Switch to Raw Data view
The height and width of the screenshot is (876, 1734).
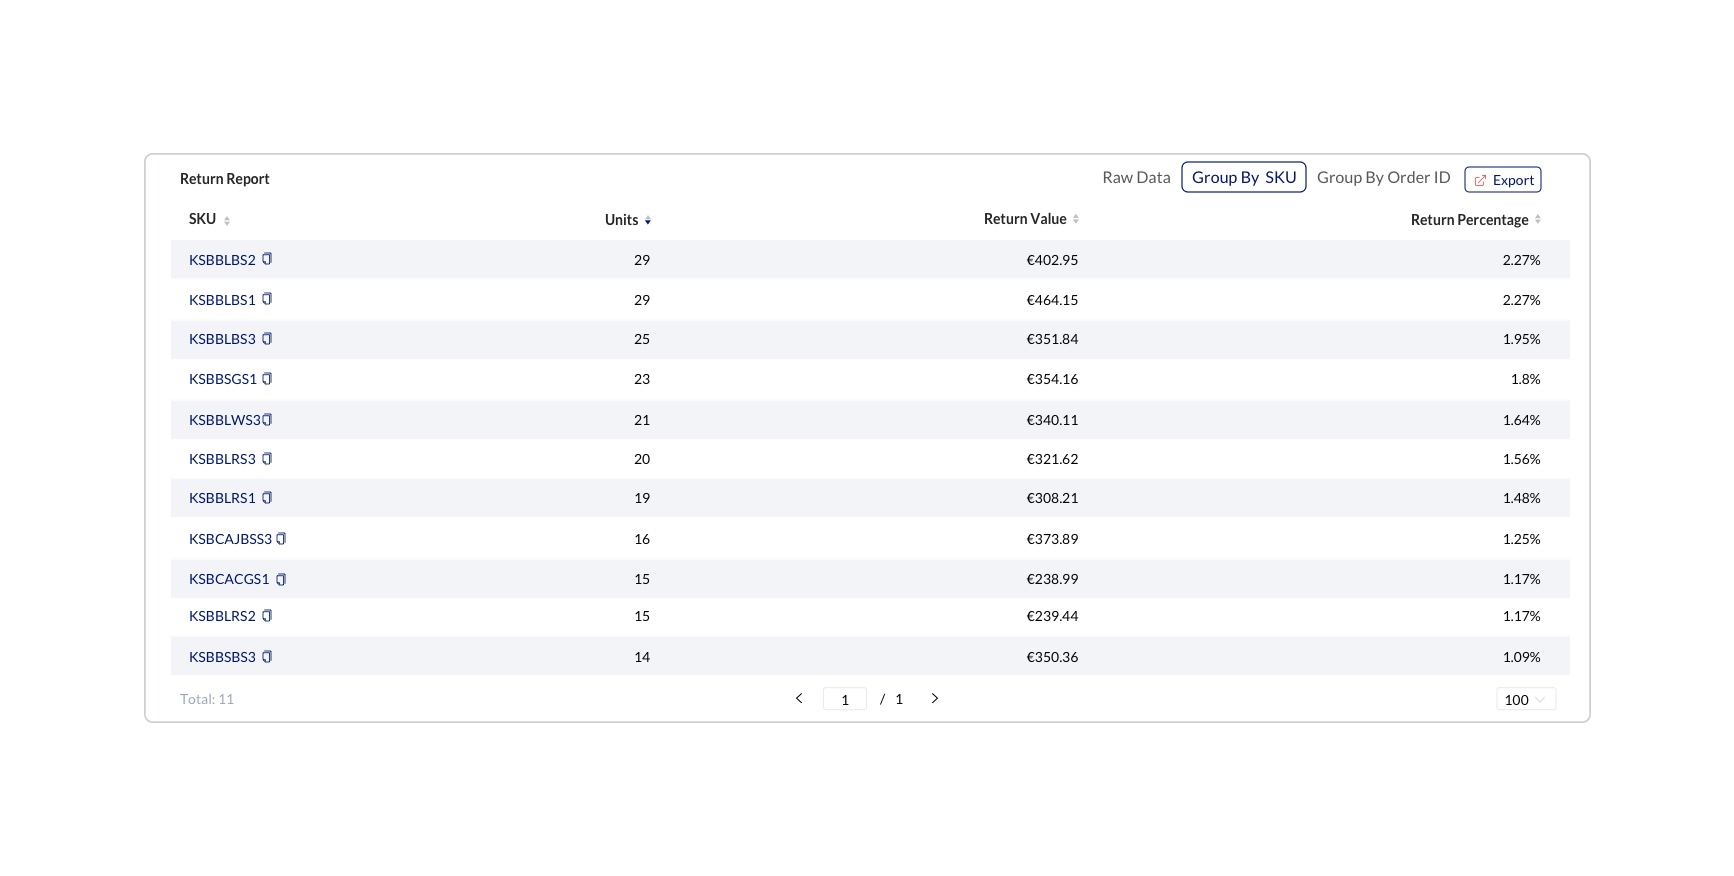[1136, 177]
